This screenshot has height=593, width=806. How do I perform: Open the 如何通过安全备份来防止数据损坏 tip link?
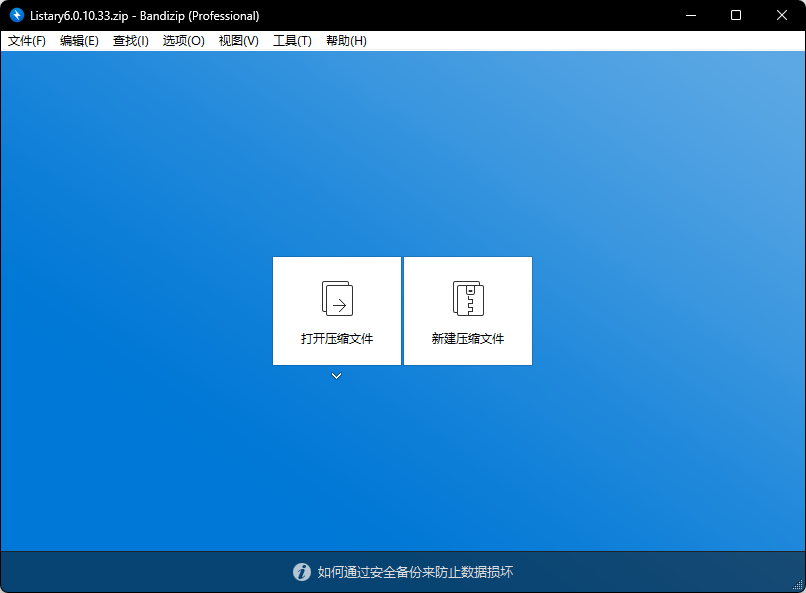(x=415, y=572)
